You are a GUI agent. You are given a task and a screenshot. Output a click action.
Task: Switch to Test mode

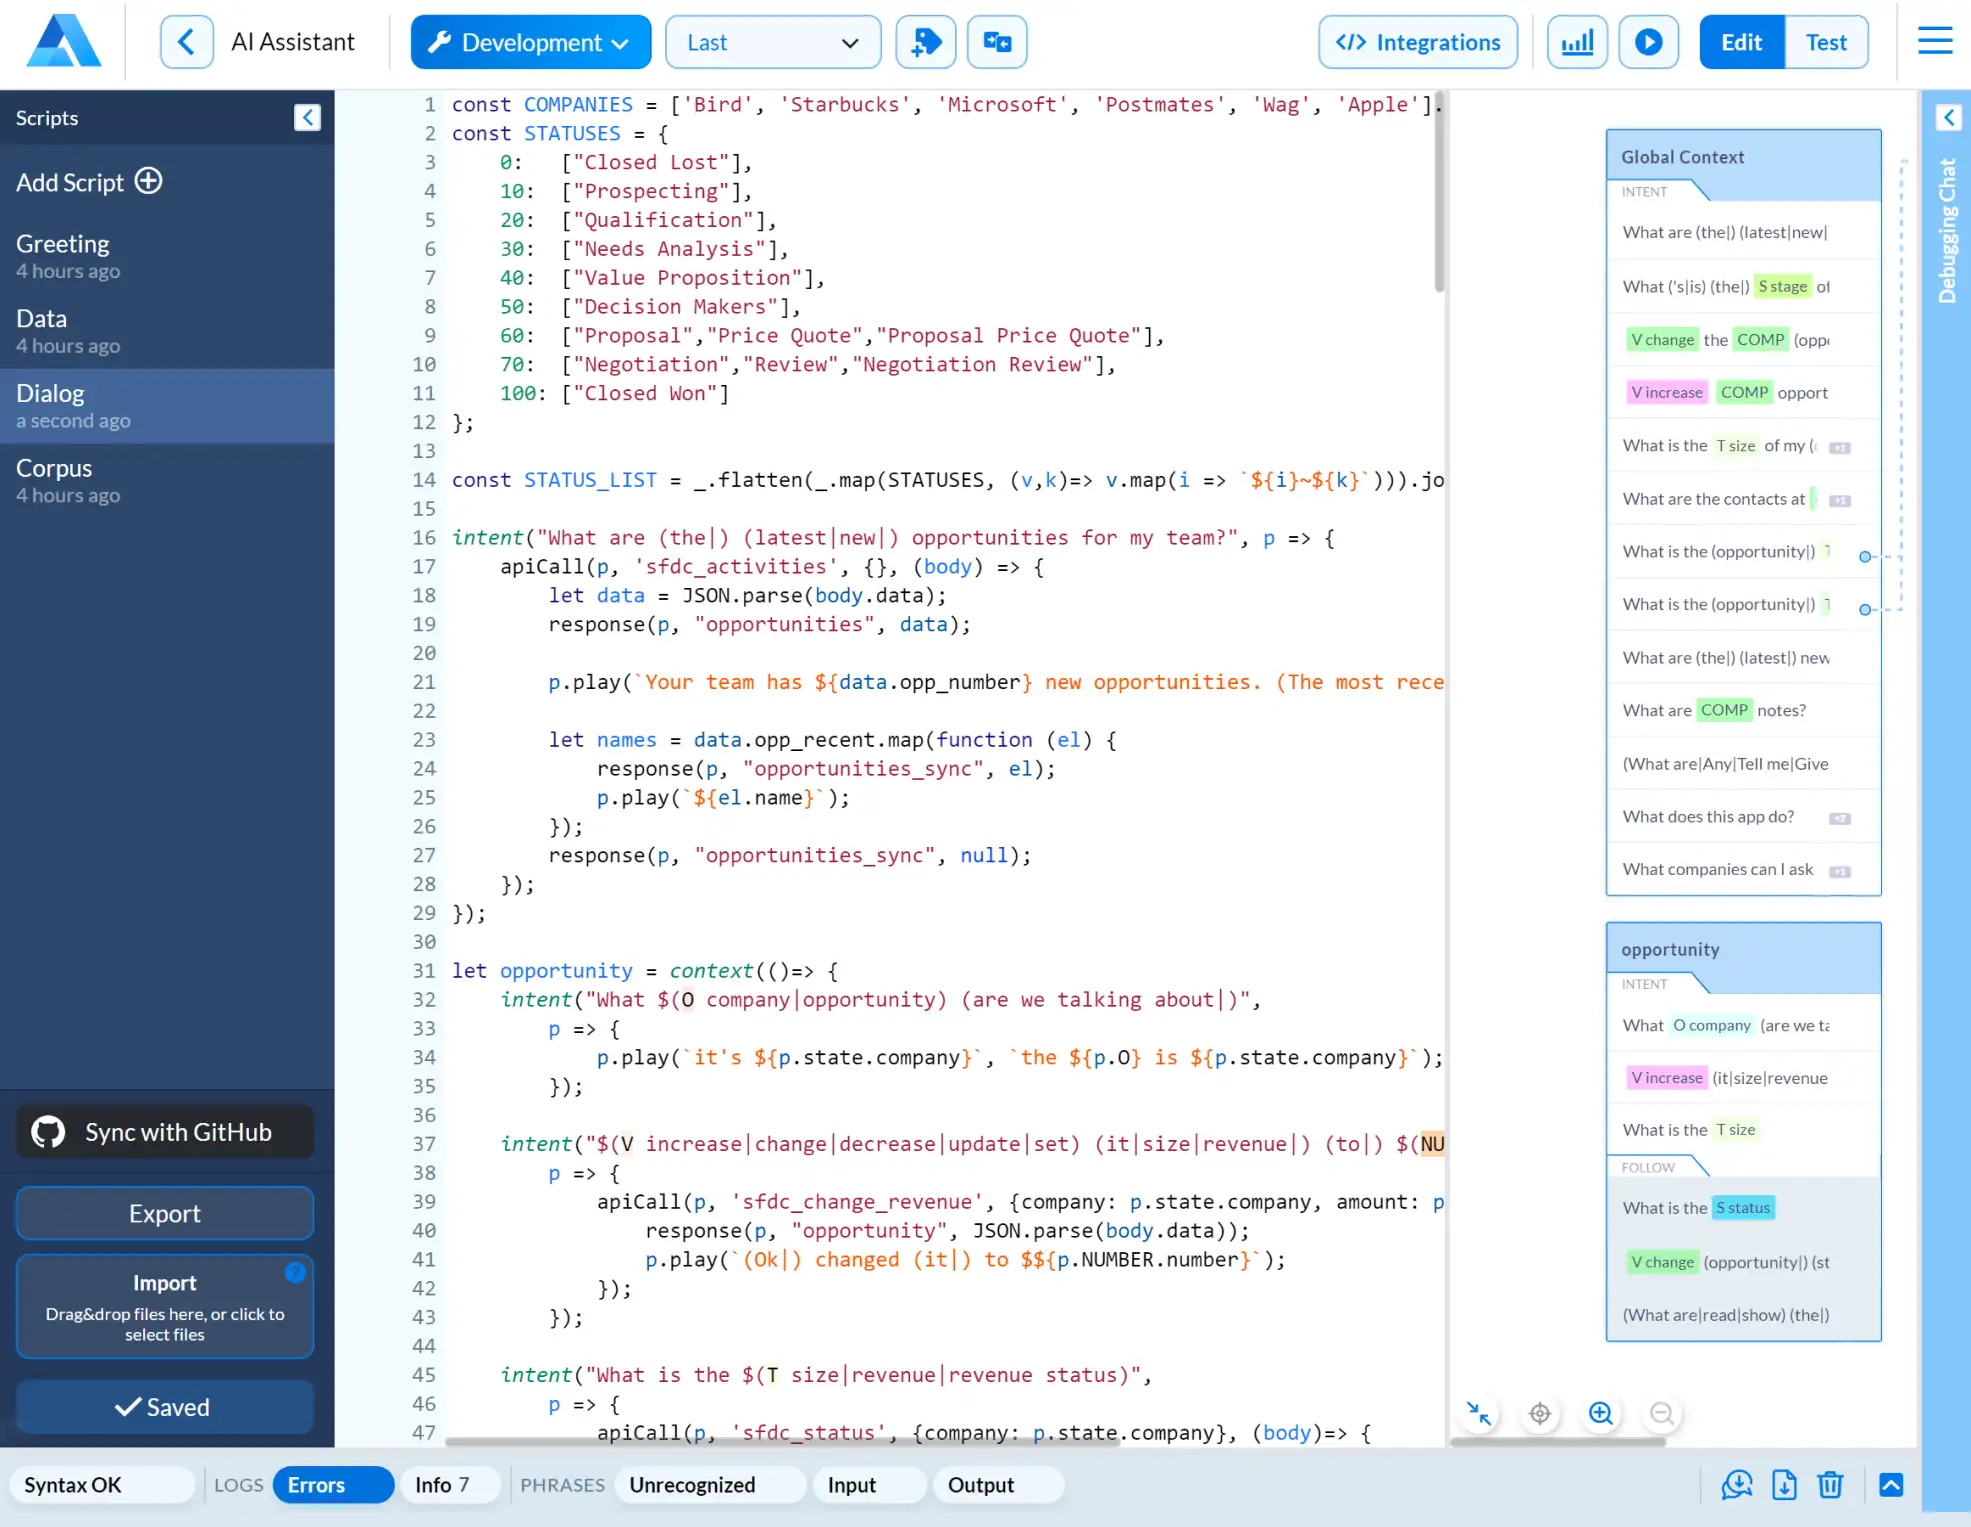tap(1825, 42)
